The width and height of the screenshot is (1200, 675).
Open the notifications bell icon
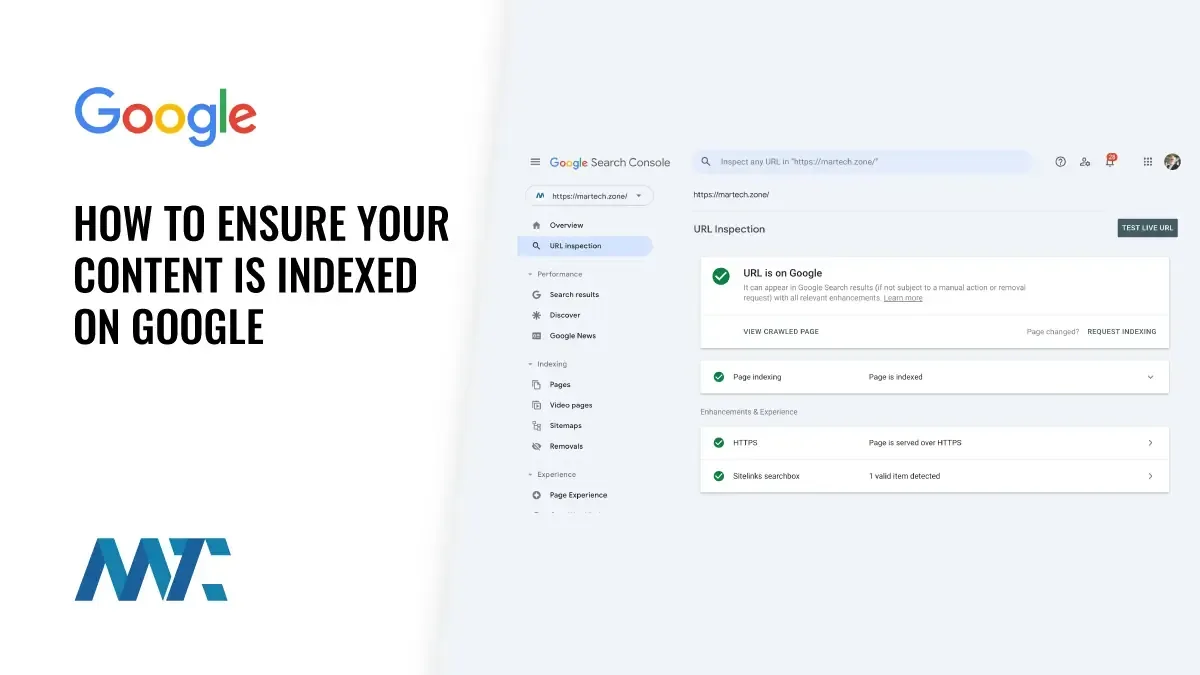(1110, 161)
